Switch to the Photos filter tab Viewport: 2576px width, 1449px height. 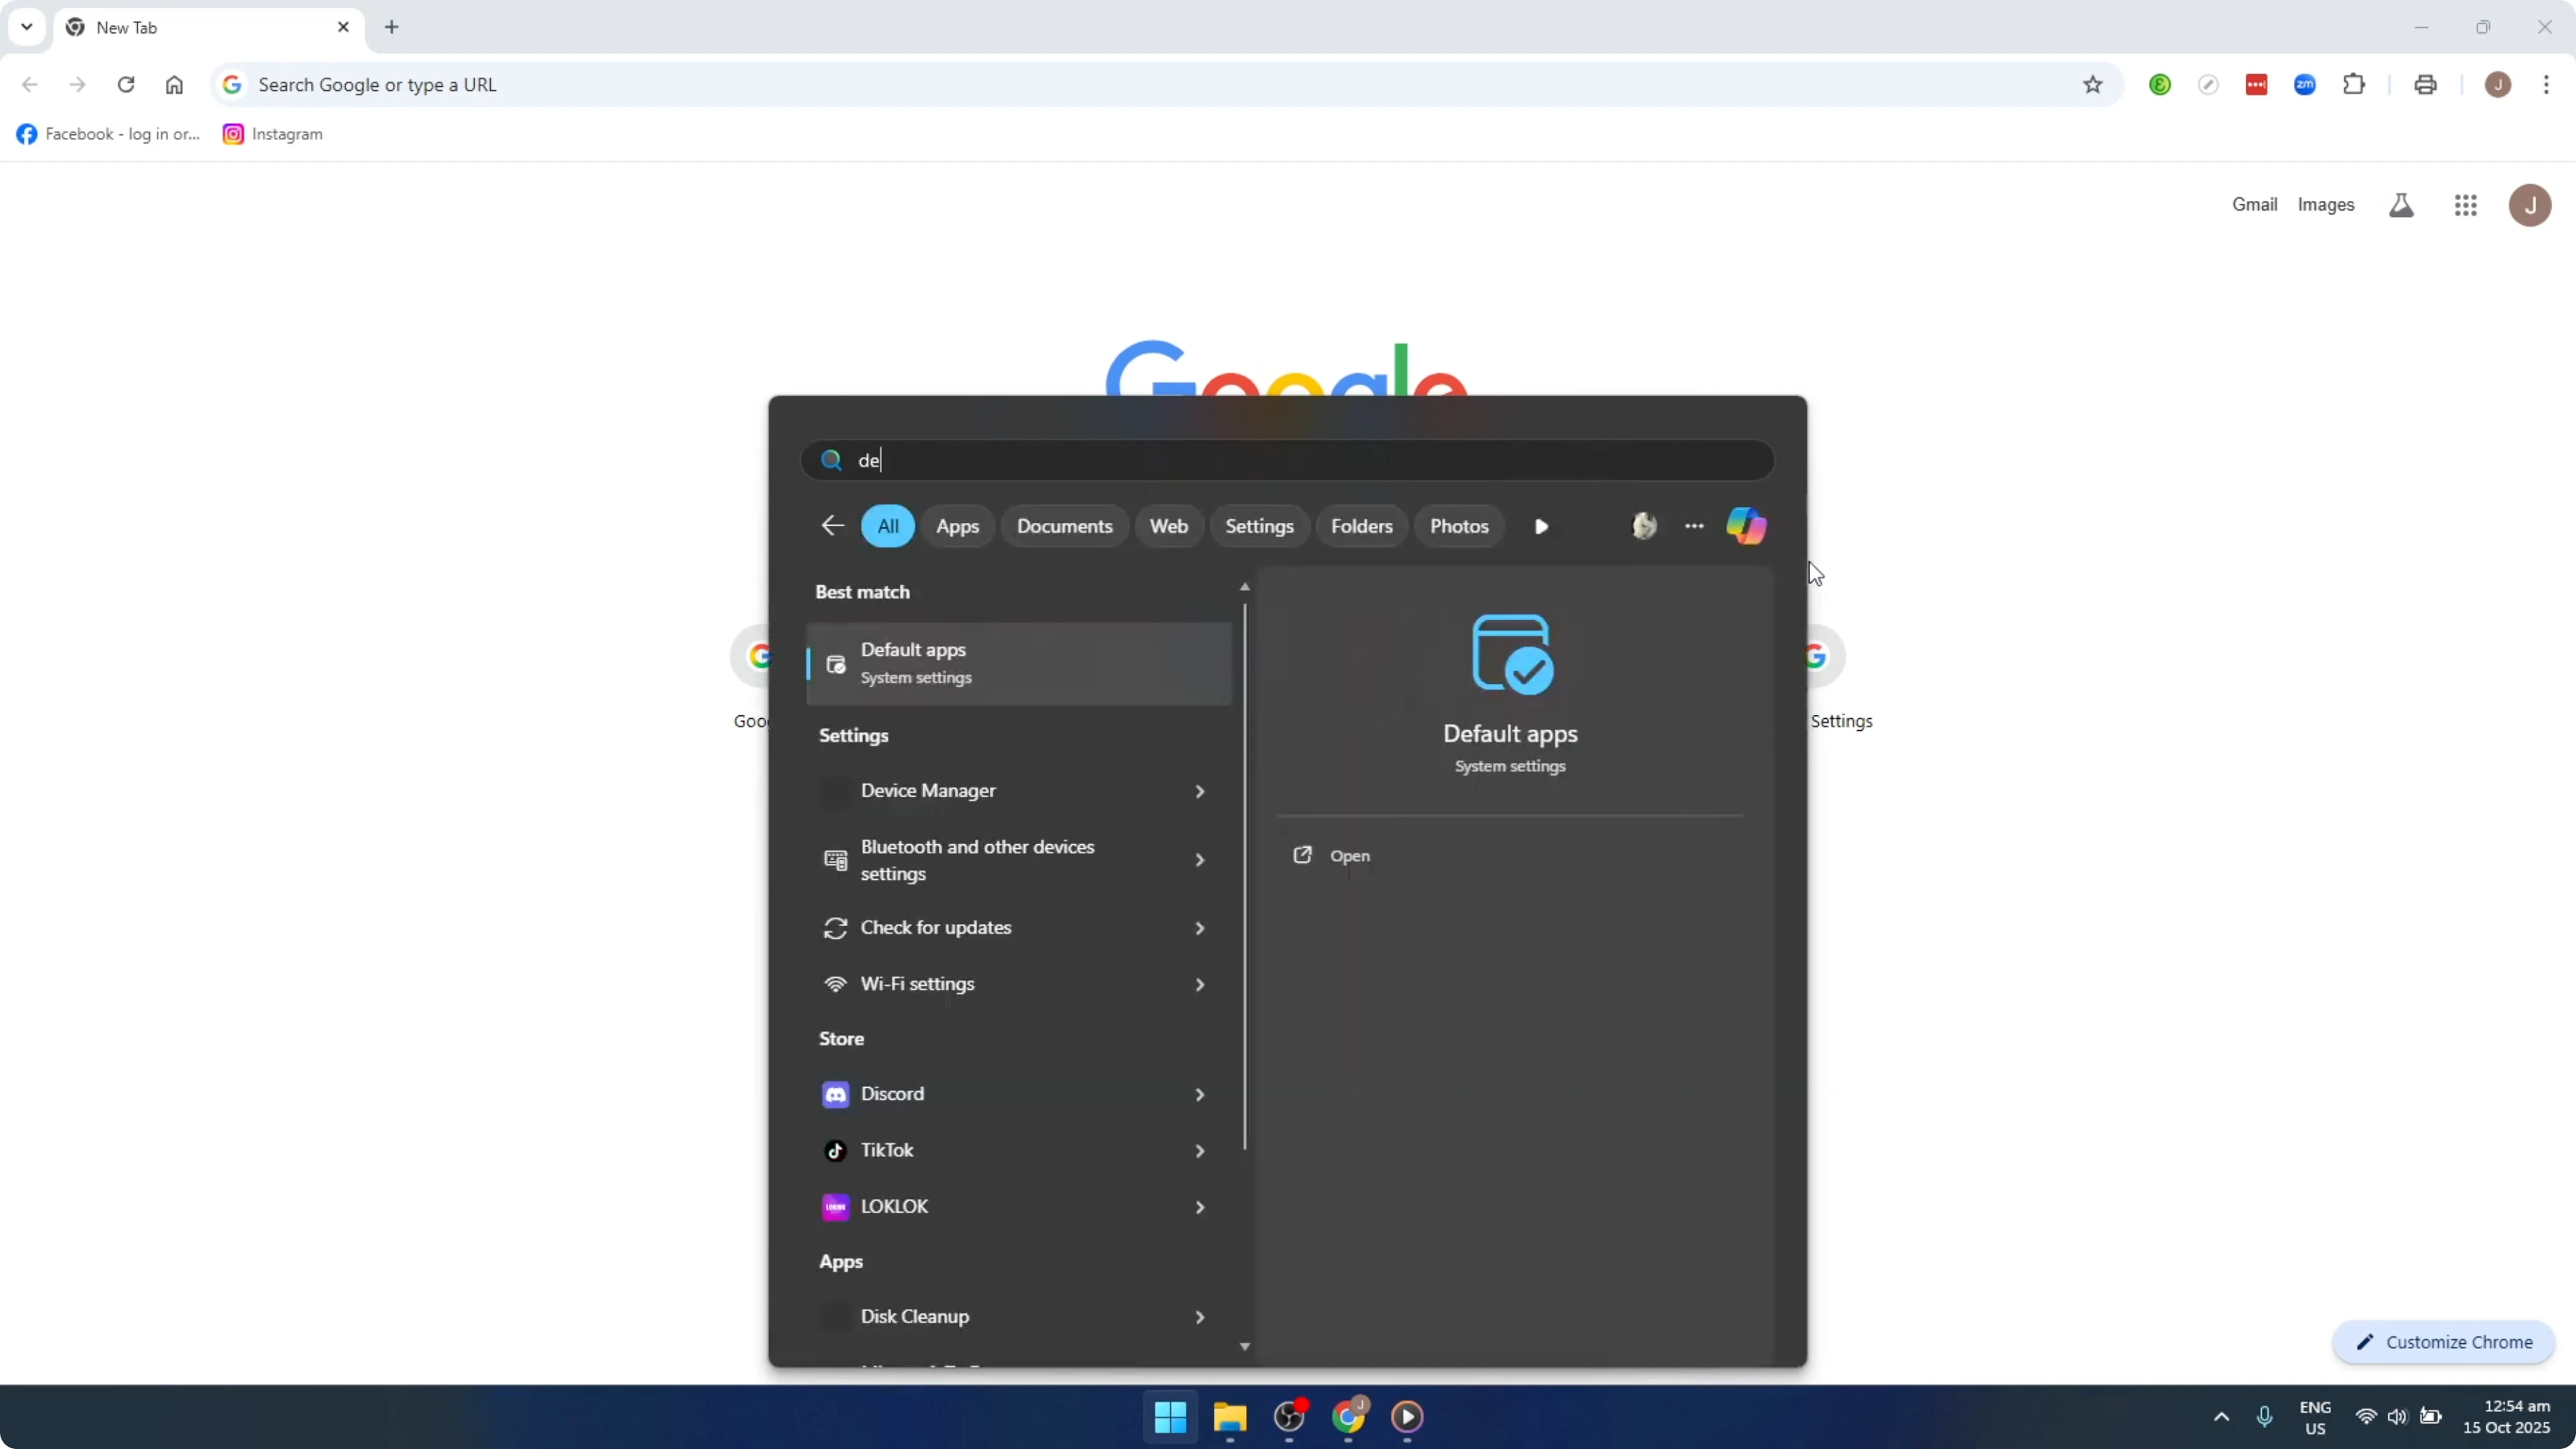1459,526
